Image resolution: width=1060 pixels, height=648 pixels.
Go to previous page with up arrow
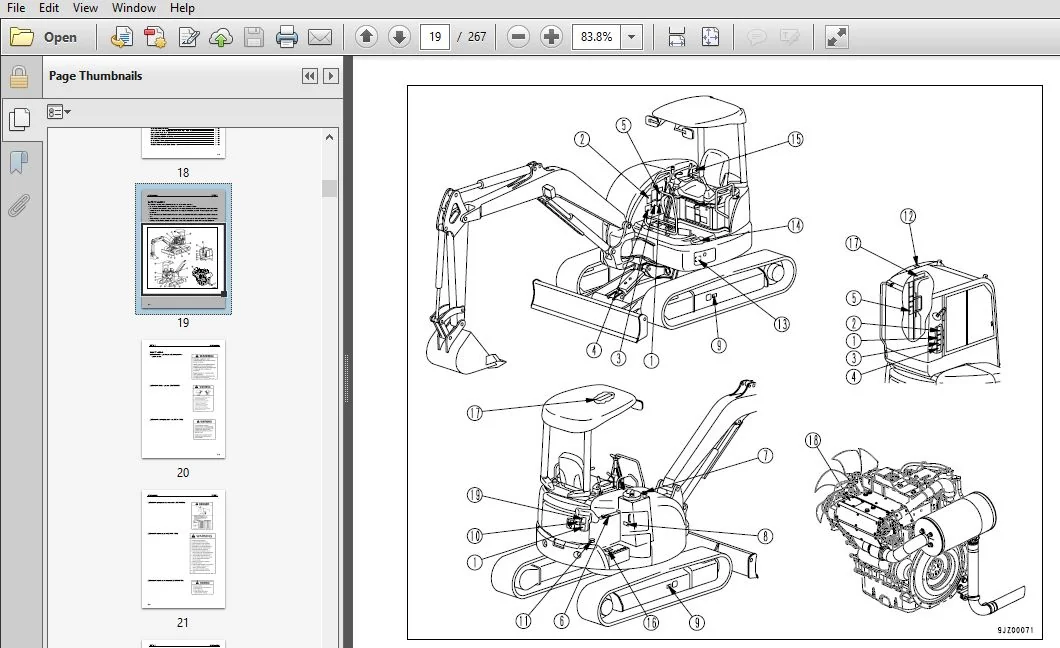pyautogui.click(x=366, y=36)
